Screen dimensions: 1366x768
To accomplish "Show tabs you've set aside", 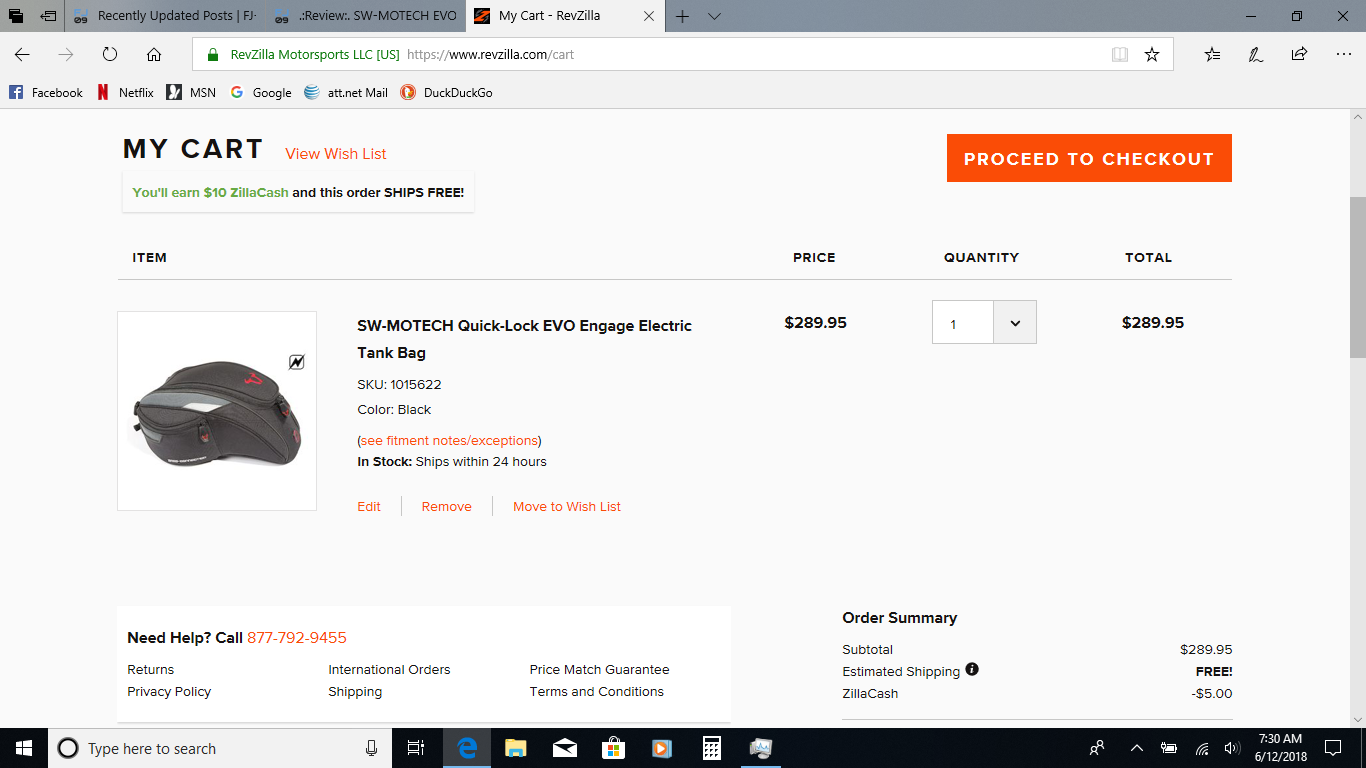I will point(16,16).
